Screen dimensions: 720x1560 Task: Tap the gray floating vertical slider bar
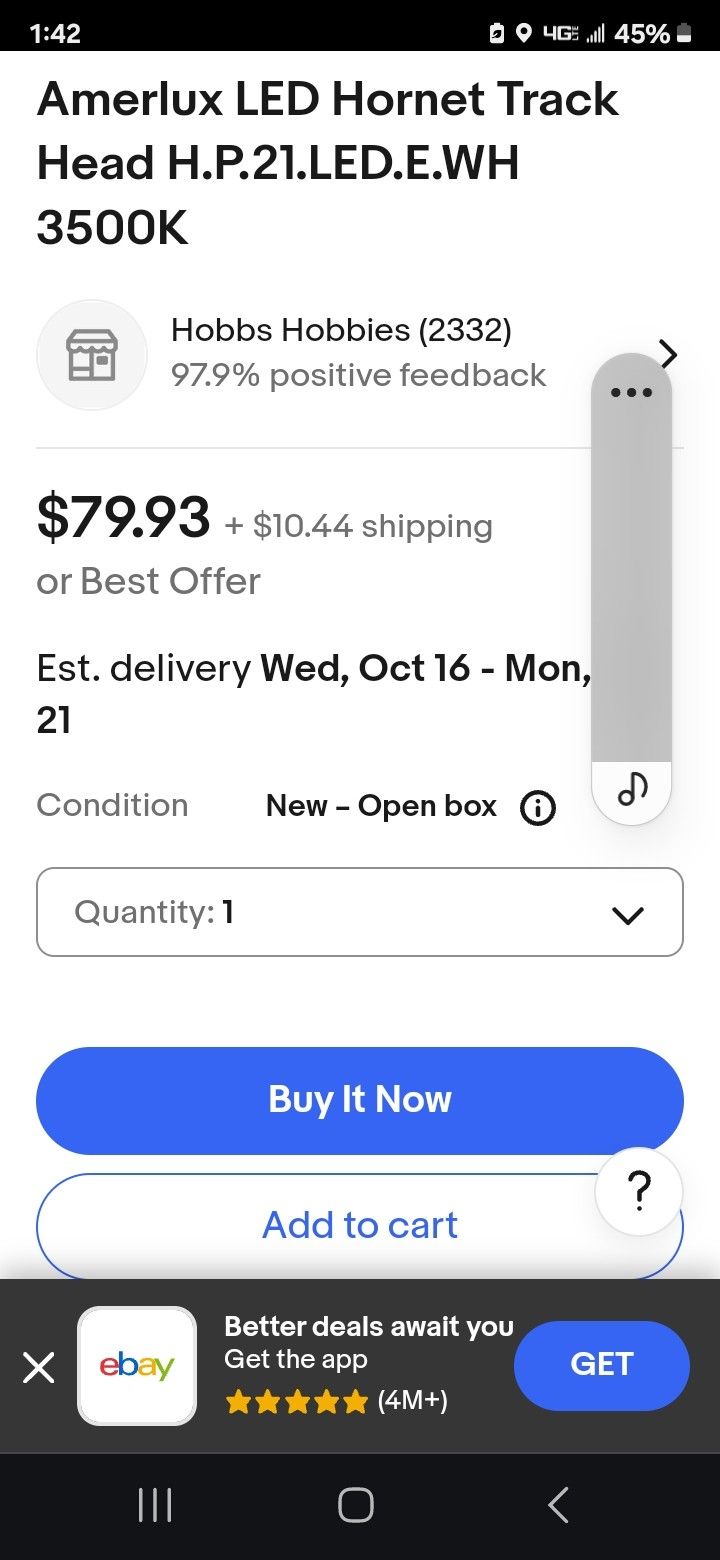click(x=631, y=580)
